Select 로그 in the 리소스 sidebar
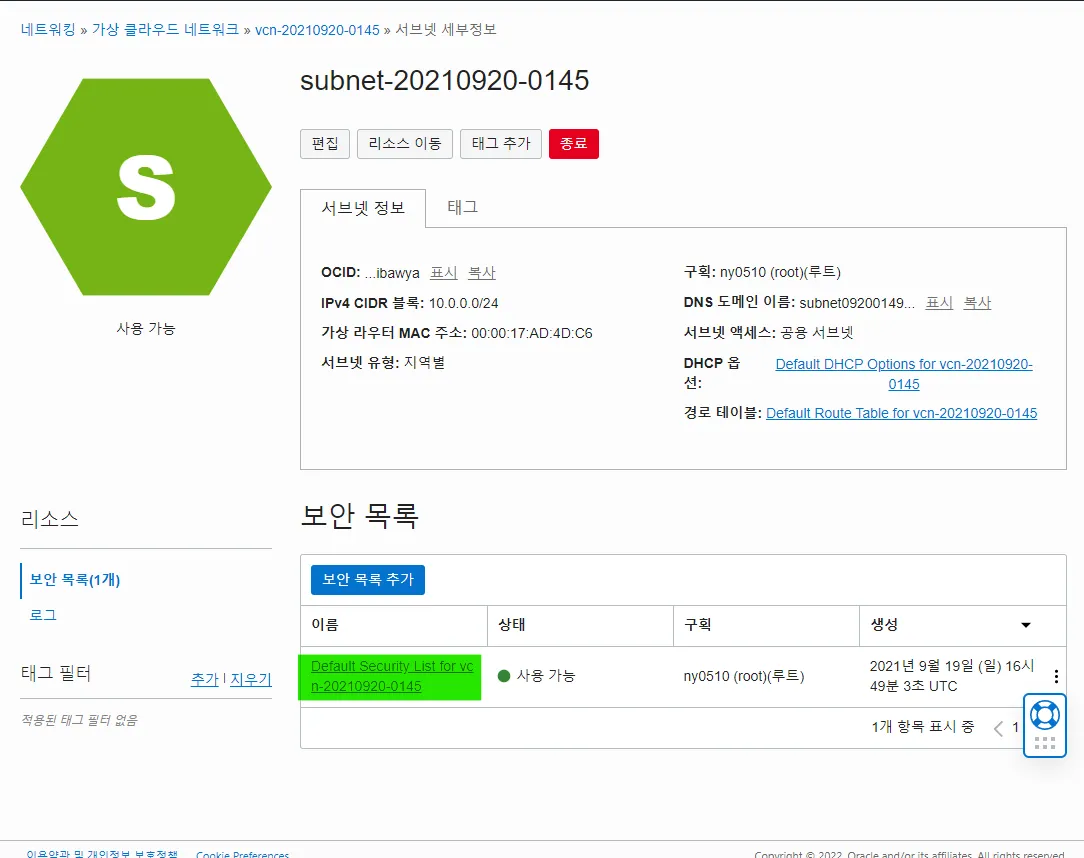Viewport: 1084px width, 858px height. (42, 615)
